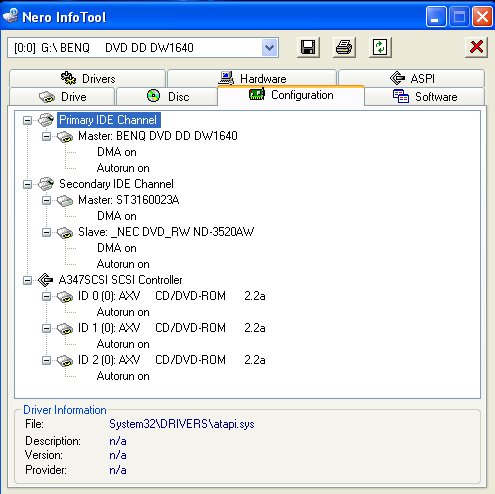The width and height of the screenshot is (495, 494).
Task: Switch to the Software tab
Action: pos(425,97)
